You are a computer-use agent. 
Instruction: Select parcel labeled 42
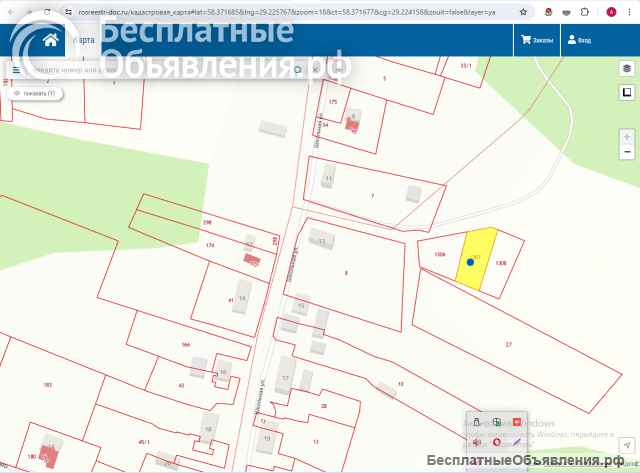click(182, 385)
